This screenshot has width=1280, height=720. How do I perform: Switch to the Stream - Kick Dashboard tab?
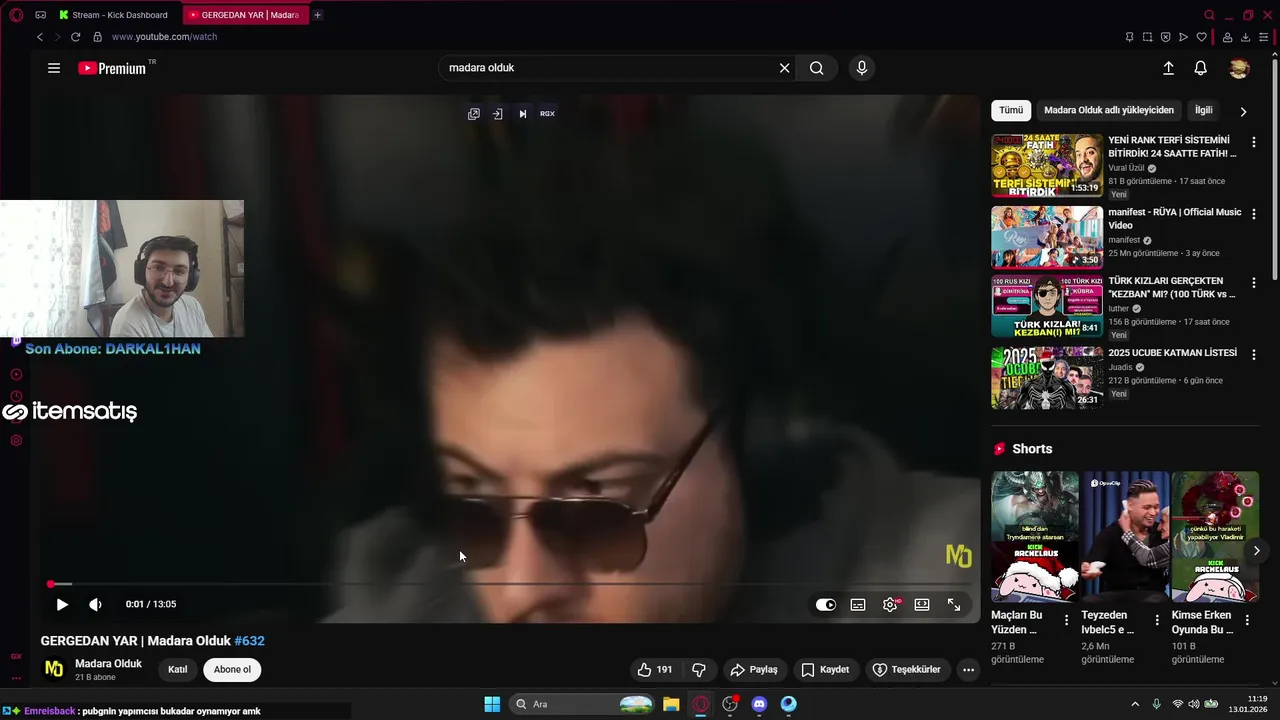119,15
